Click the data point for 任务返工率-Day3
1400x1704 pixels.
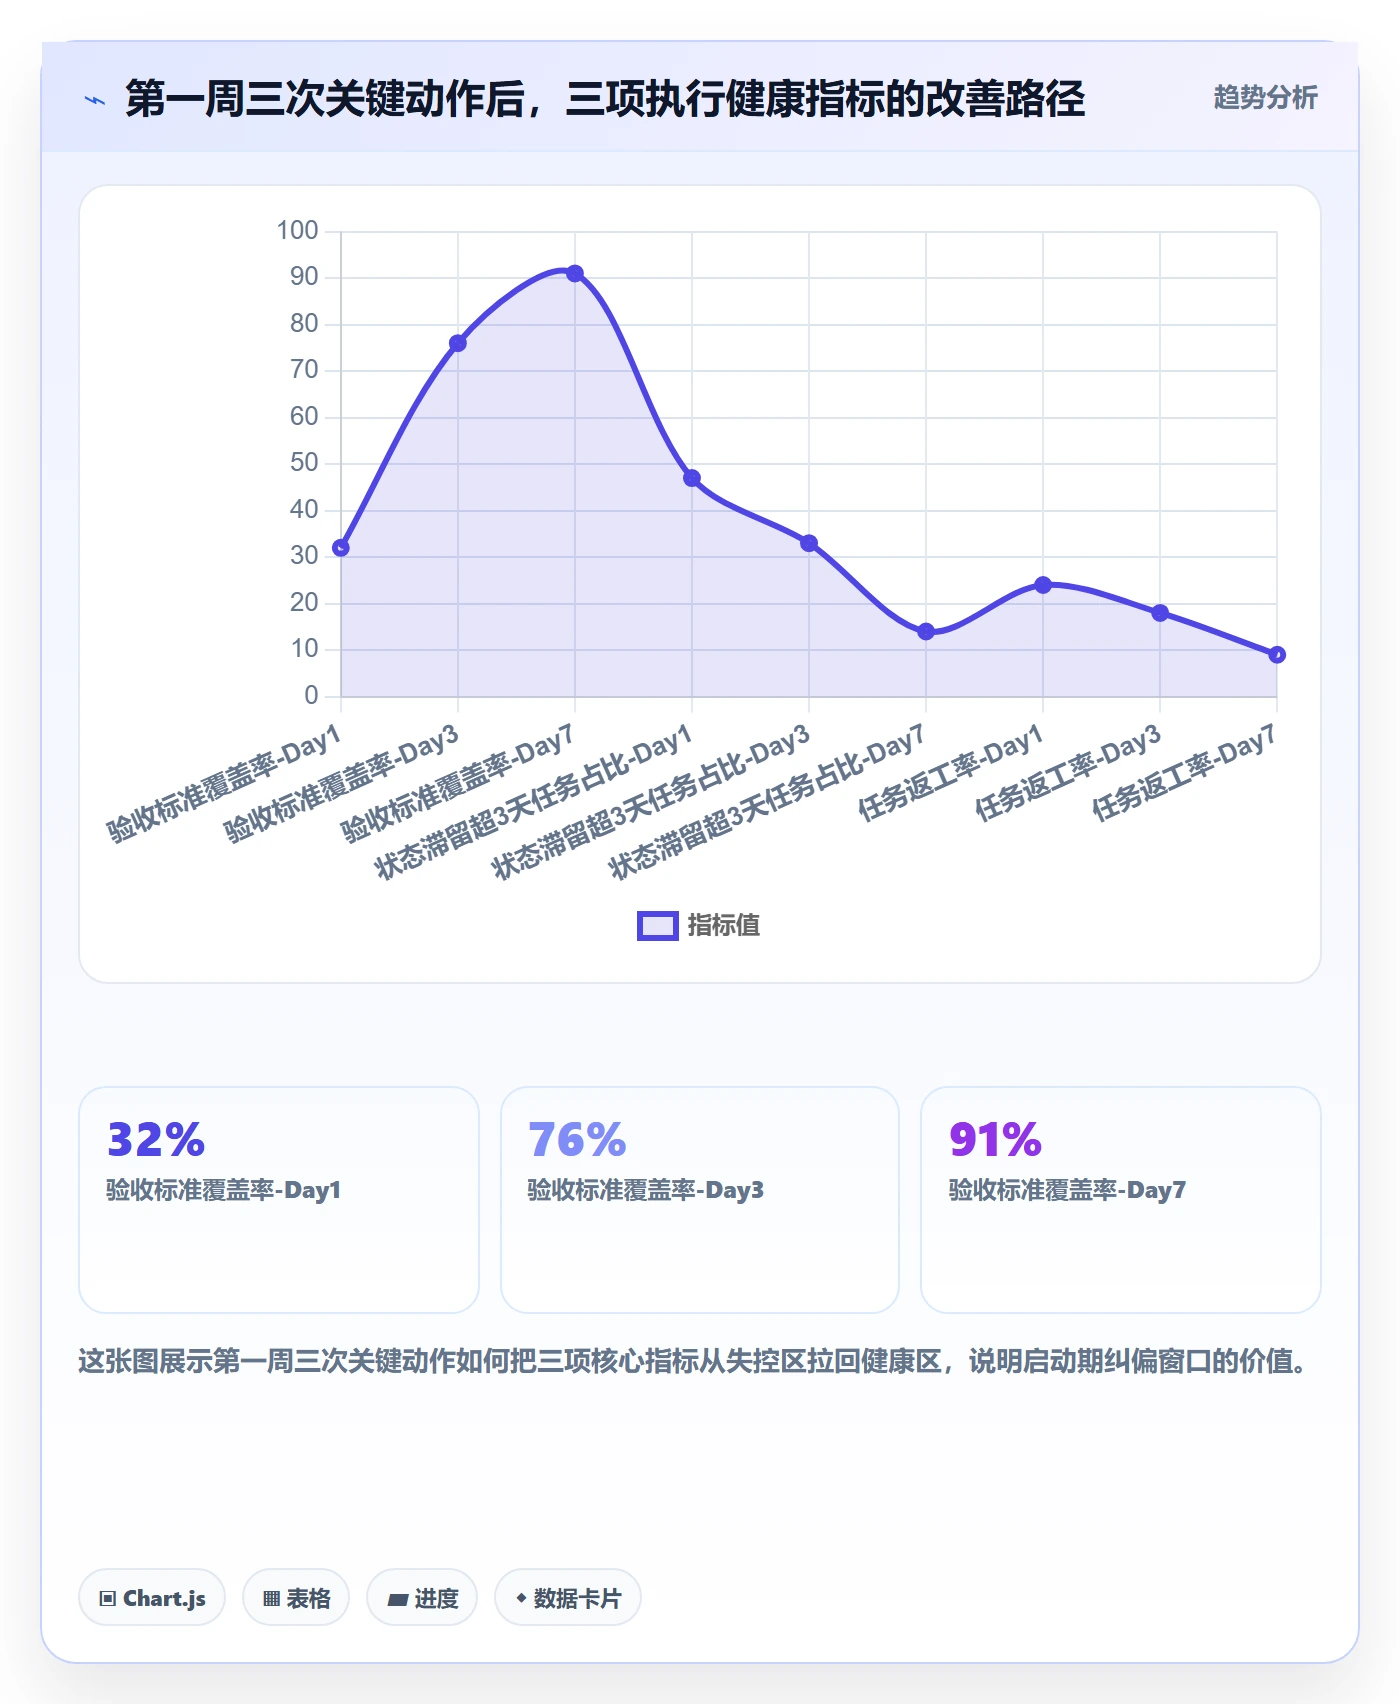point(1160,613)
